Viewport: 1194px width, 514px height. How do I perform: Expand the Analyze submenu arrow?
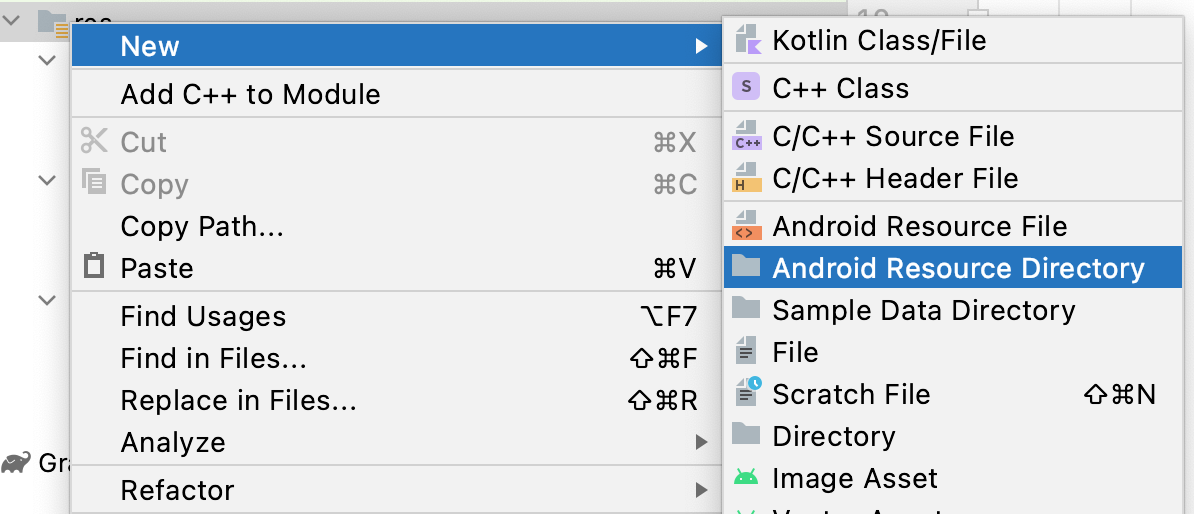[x=702, y=442]
